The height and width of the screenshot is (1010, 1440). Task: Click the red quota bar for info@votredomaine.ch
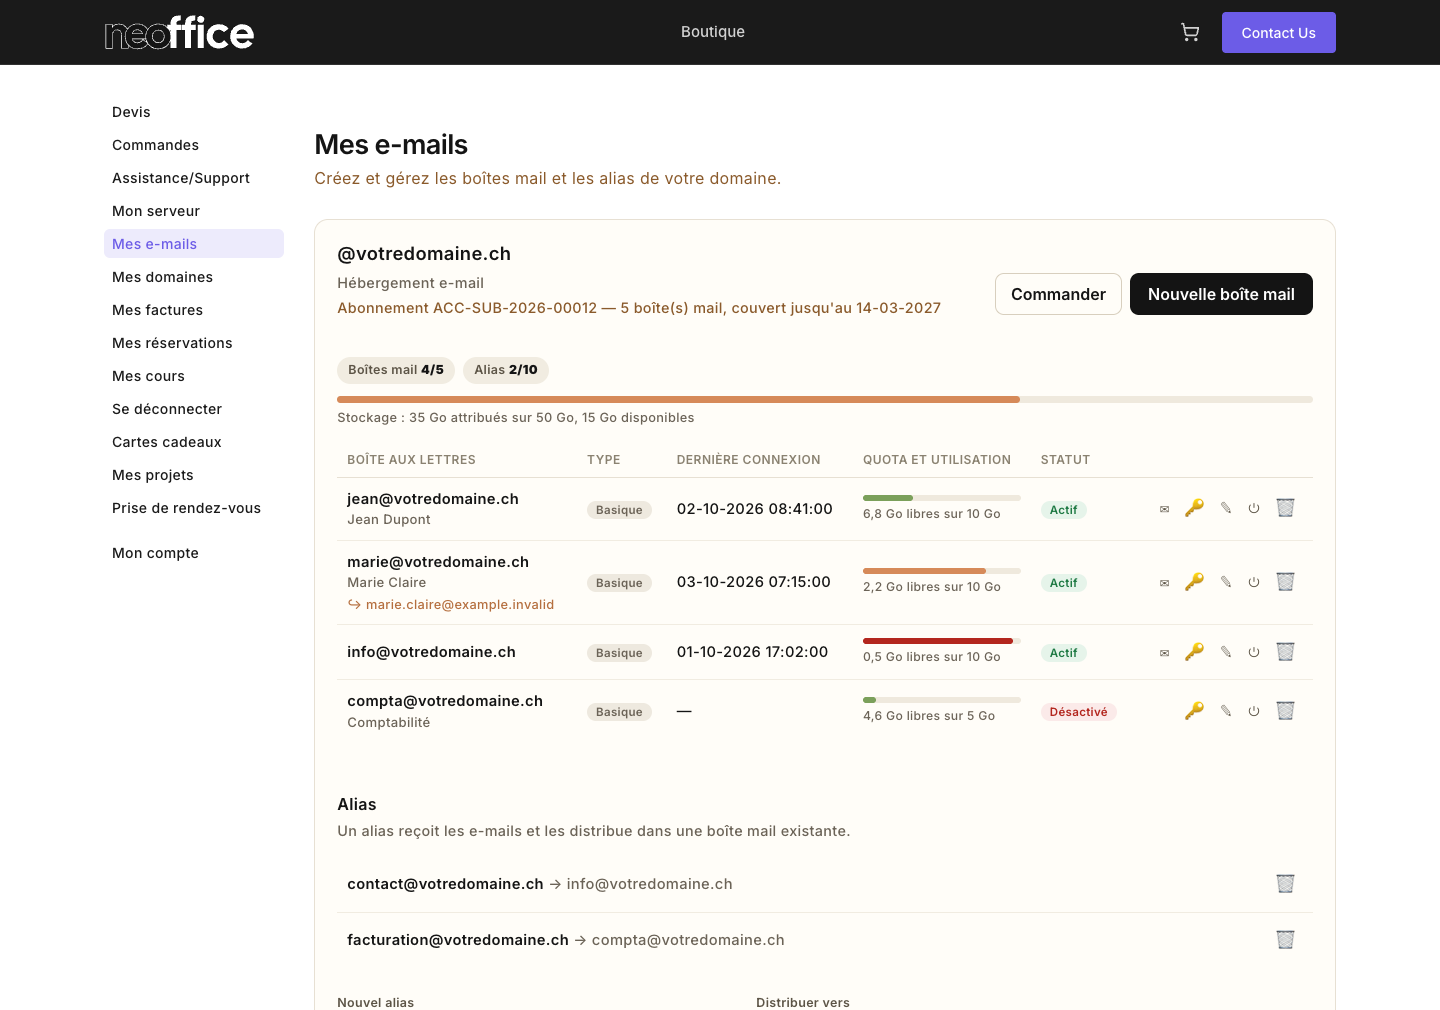coord(942,641)
